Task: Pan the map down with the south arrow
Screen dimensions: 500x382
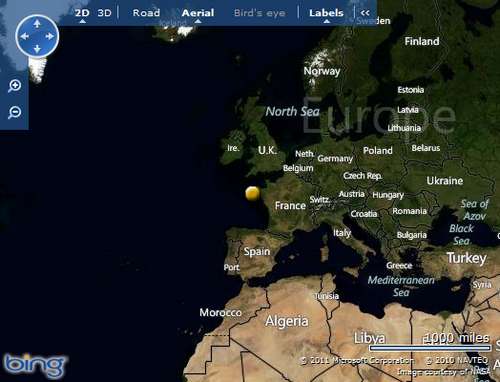Action: click(x=37, y=49)
